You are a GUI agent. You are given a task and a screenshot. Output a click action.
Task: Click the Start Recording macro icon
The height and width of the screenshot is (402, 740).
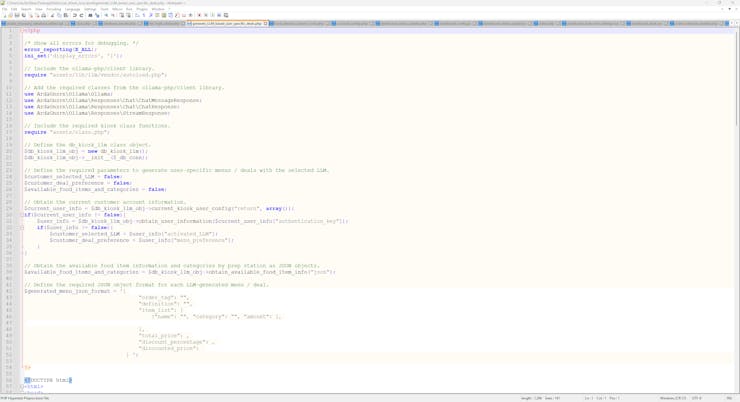pos(199,15)
